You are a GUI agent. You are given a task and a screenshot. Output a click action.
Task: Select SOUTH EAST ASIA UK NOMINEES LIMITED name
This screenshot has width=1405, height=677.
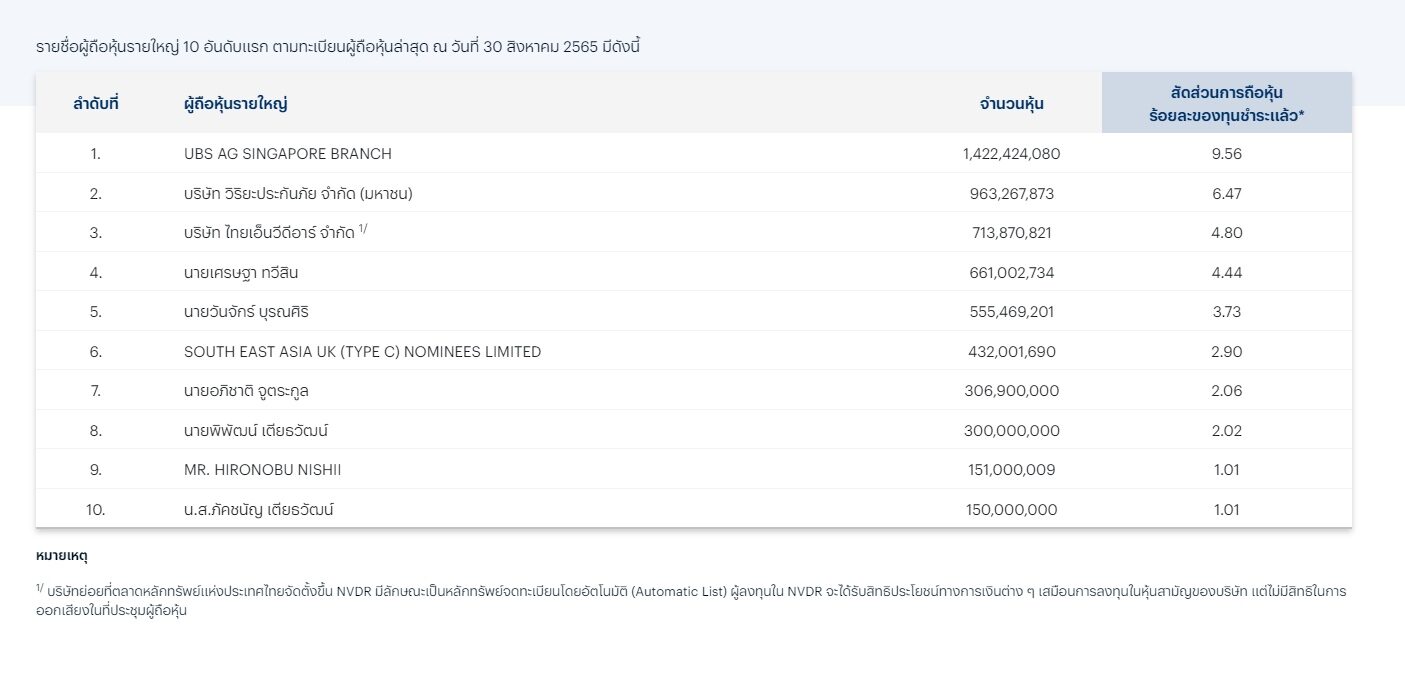click(x=362, y=352)
